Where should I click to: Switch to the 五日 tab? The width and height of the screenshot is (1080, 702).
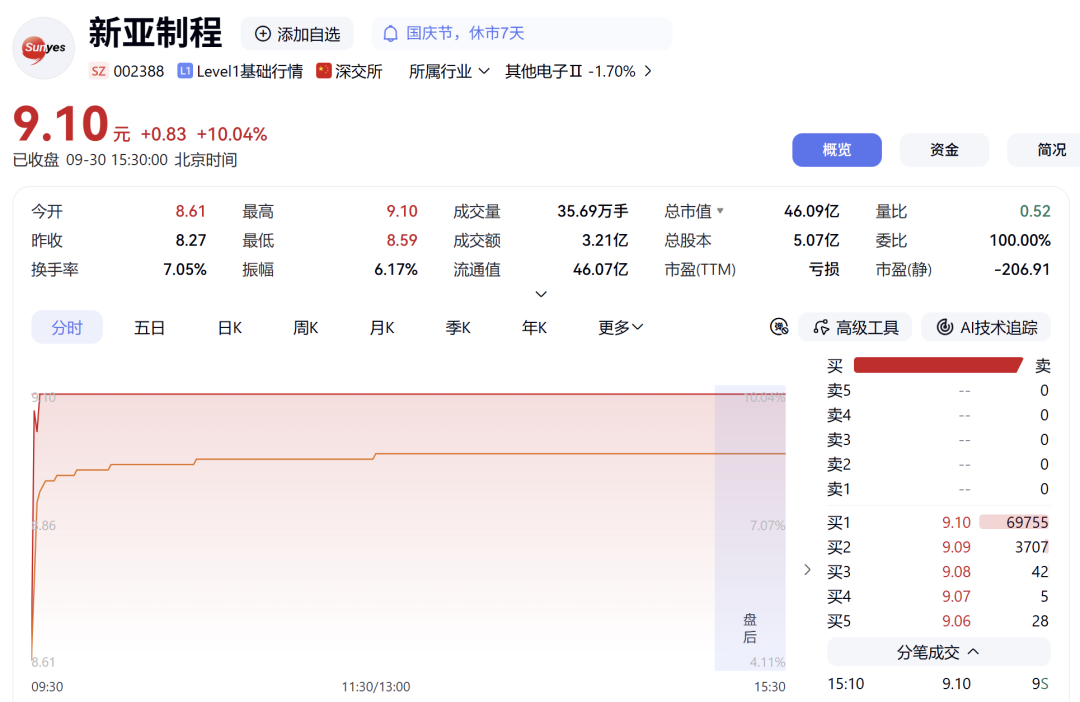(x=149, y=327)
